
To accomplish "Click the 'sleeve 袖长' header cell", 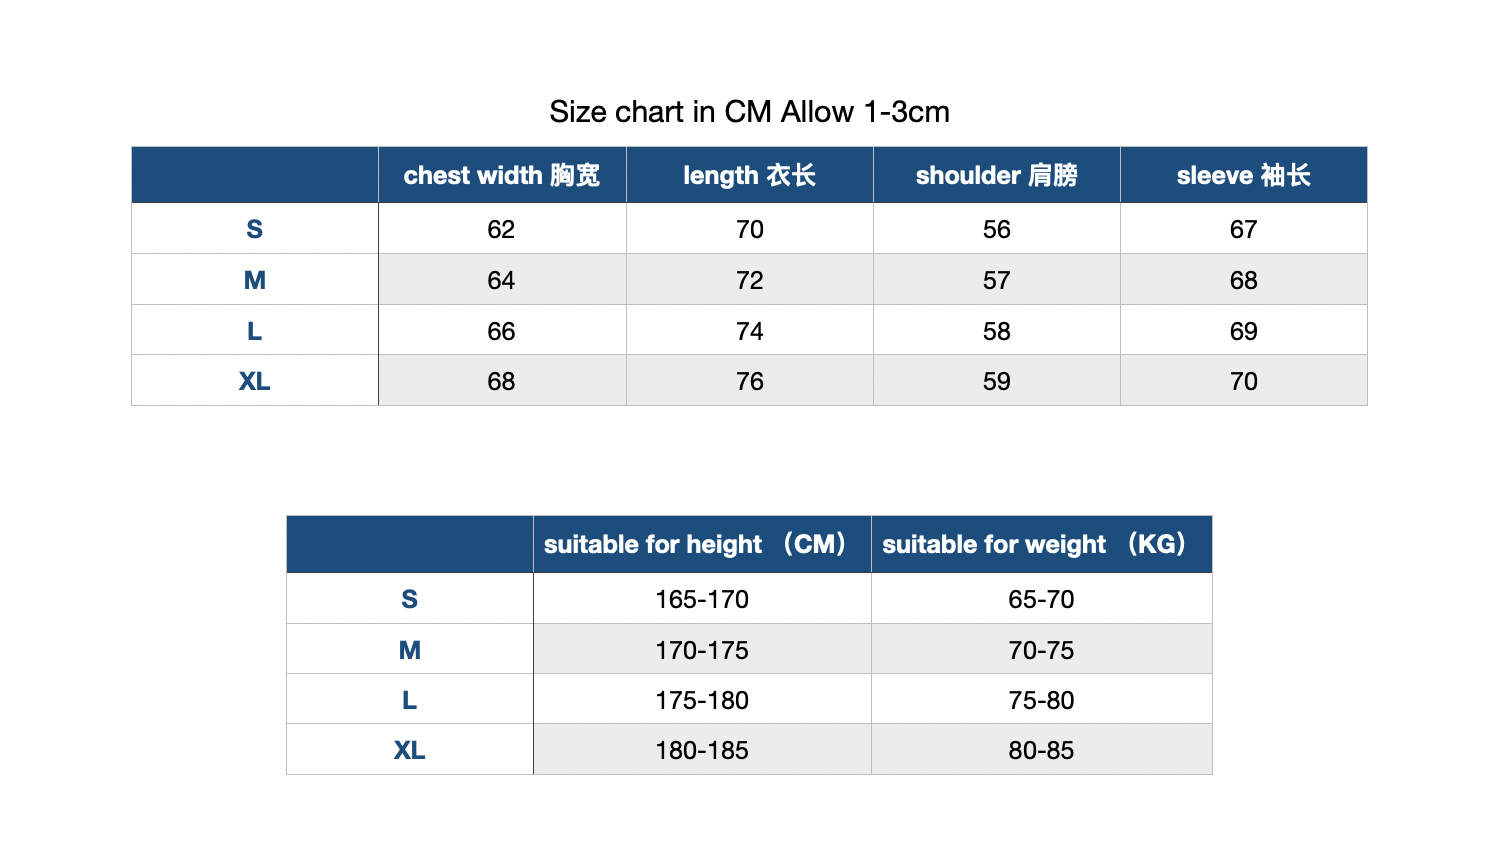I will (x=1244, y=175).
